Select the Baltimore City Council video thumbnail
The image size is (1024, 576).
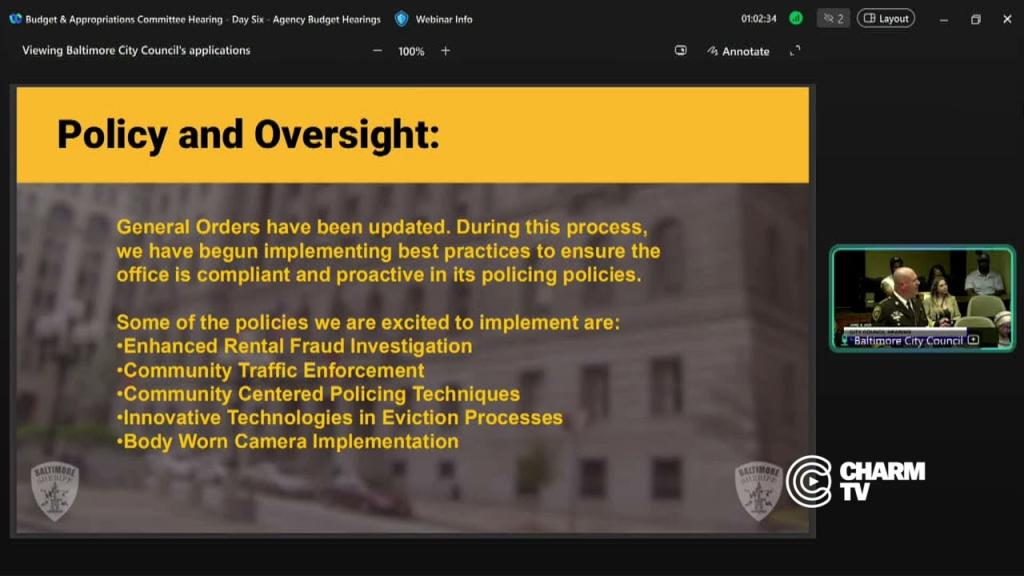point(922,298)
